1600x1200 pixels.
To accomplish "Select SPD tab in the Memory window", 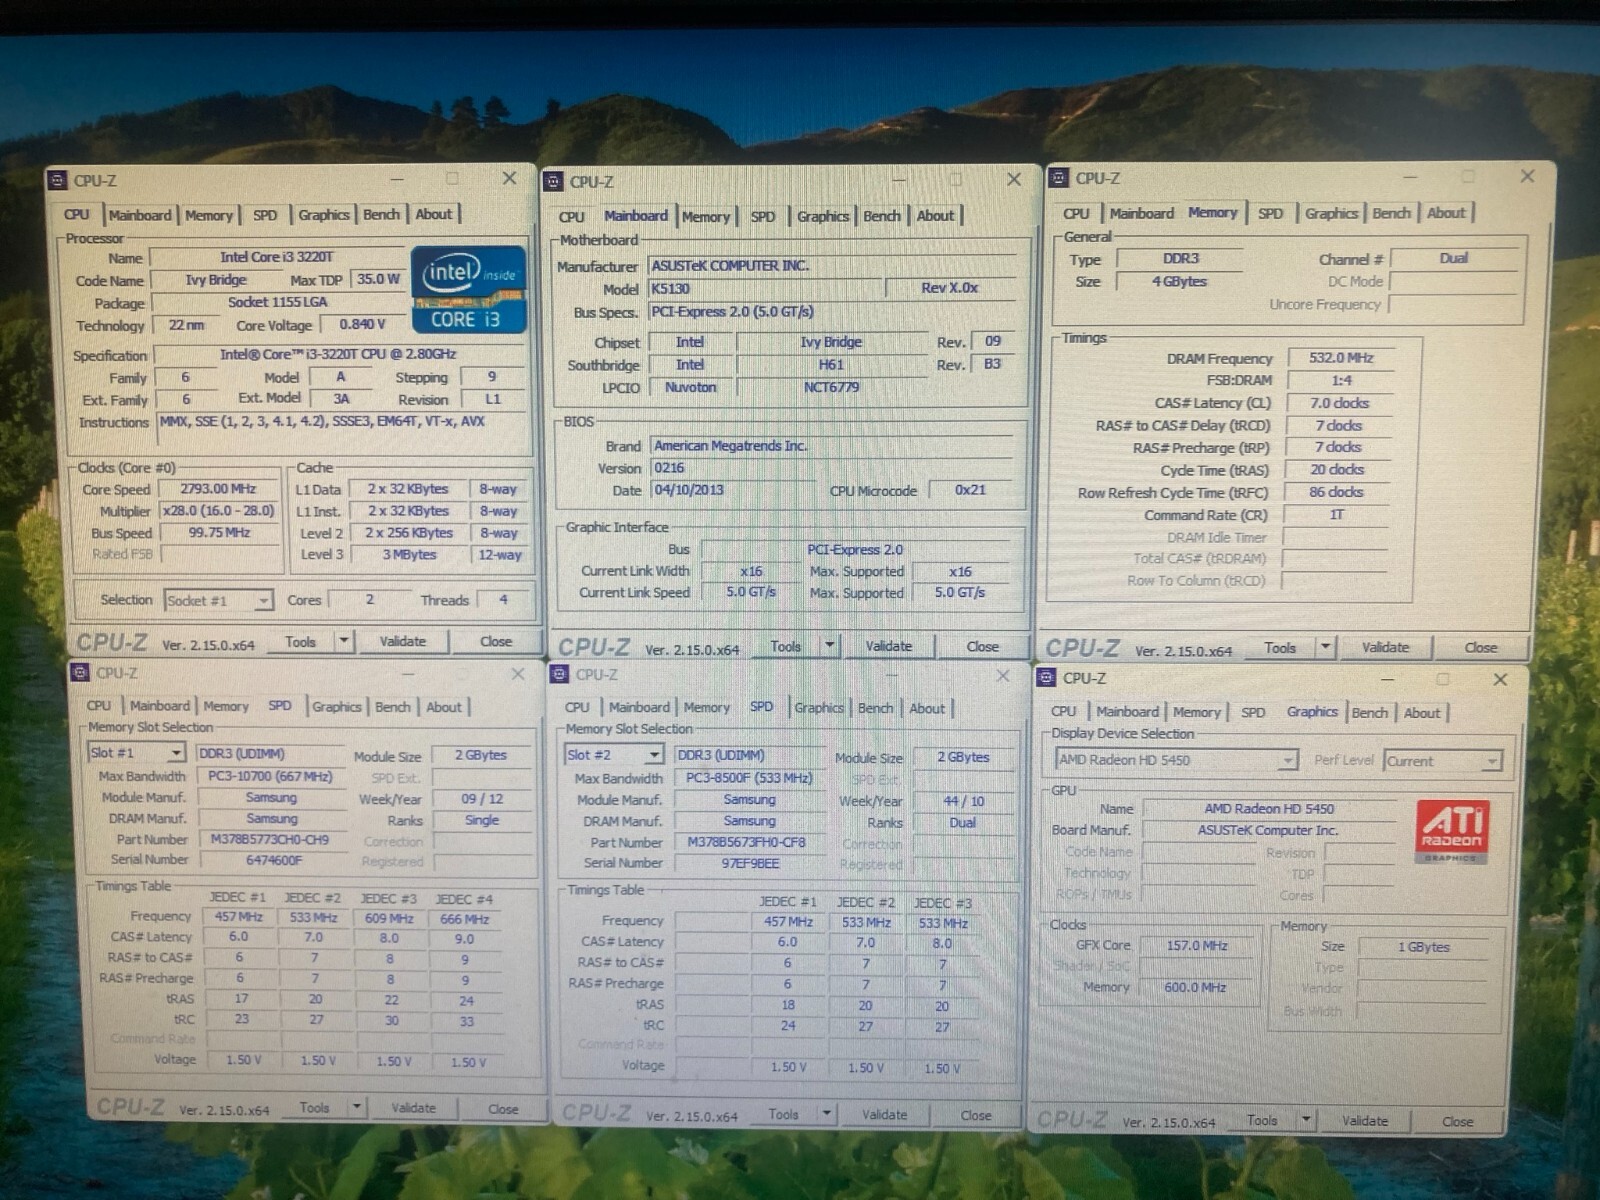I will (1270, 213).
